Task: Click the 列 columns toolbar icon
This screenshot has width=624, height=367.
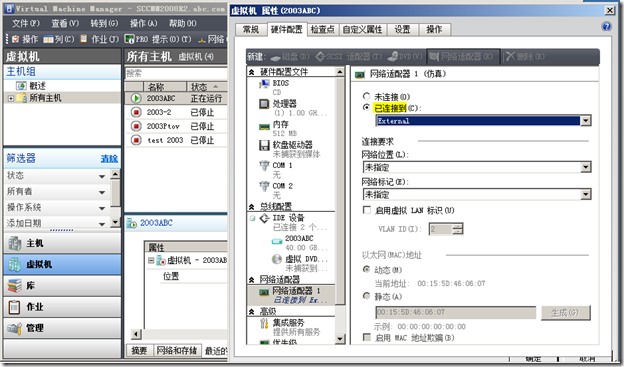Action: (49, 39)
